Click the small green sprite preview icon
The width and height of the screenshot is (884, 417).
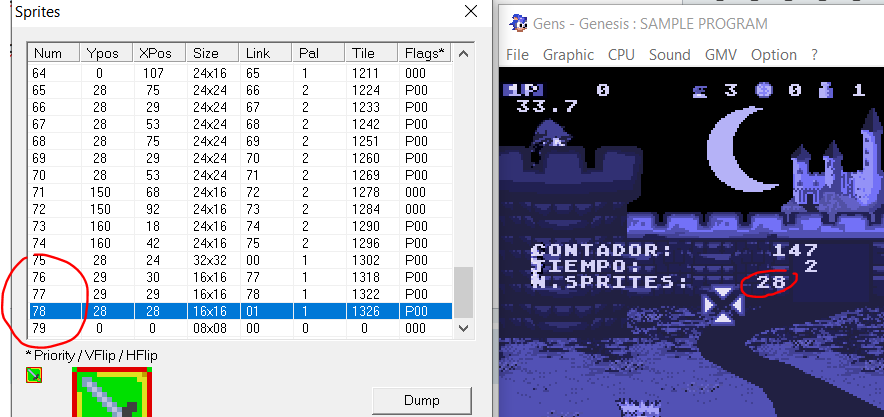click(x=34, y=375)
